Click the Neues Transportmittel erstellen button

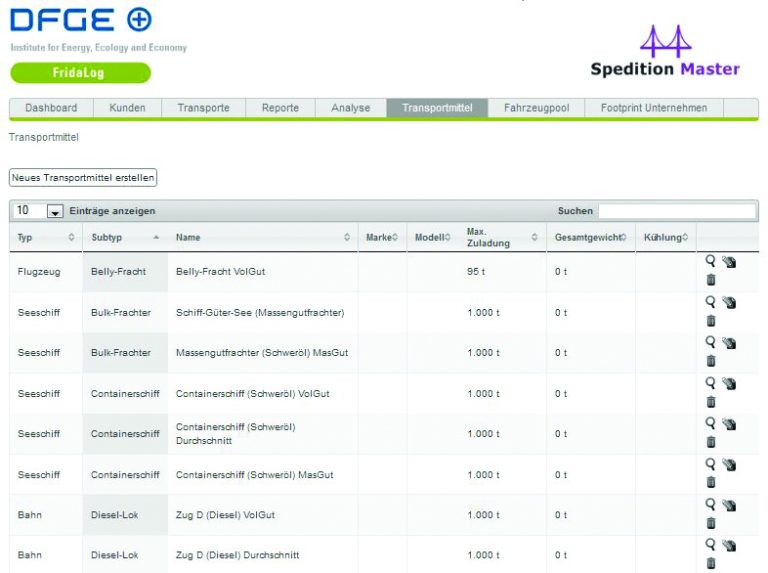(83, 177)
